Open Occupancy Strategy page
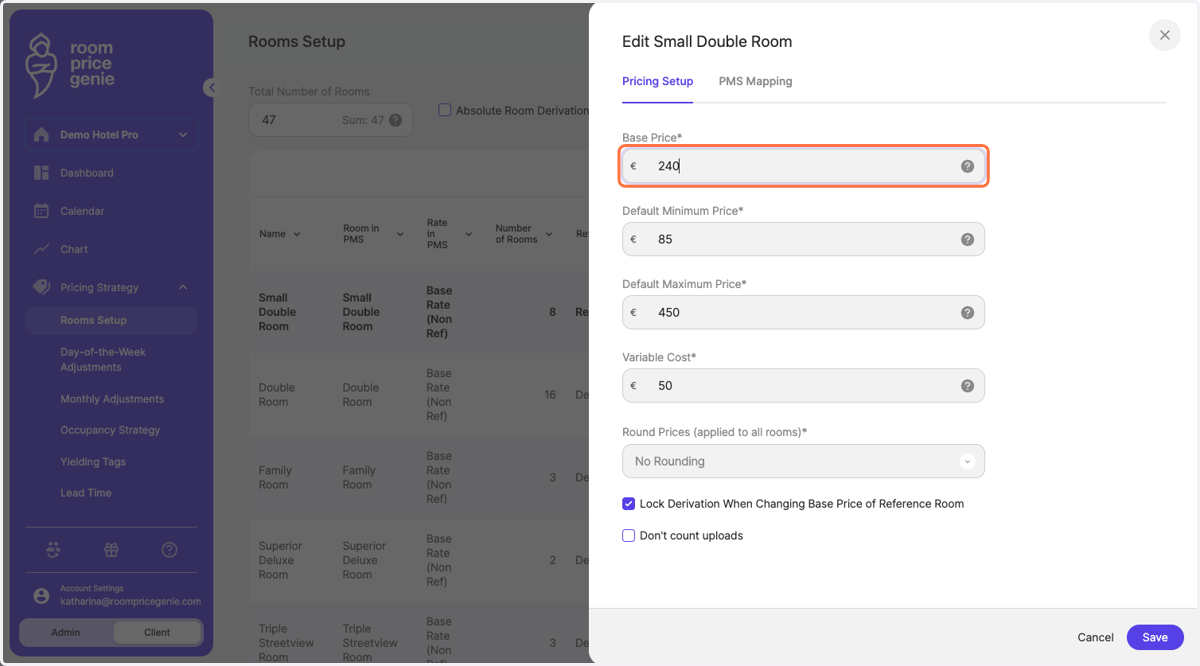Screen dimensions: 1200x666 point(110,430)
